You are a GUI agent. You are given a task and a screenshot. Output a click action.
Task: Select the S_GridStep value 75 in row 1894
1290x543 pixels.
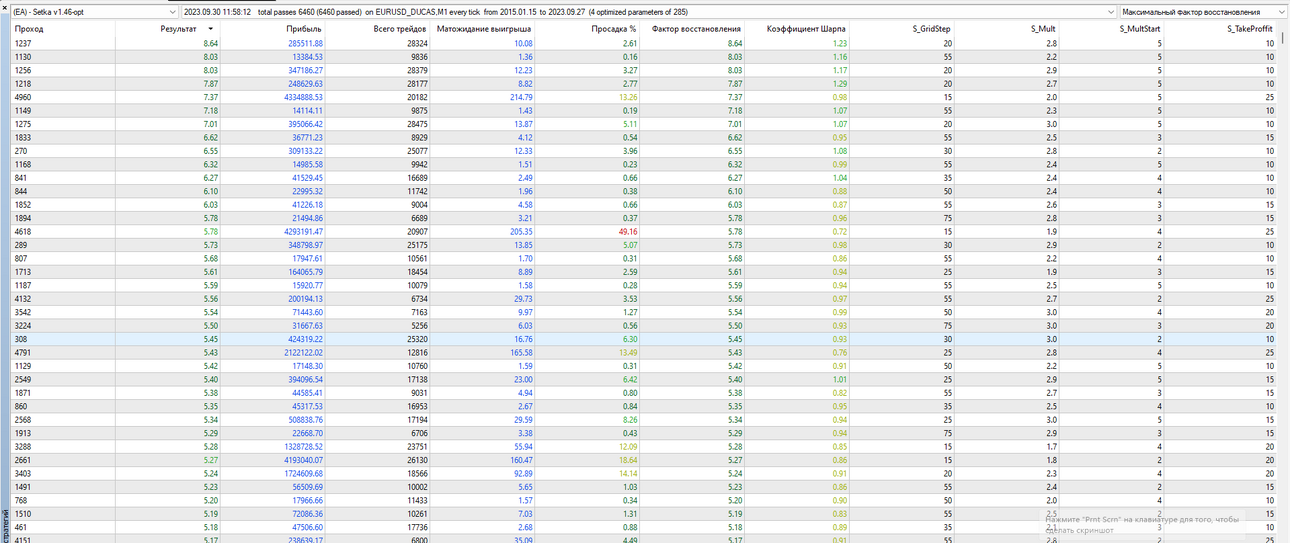[948, 218]
